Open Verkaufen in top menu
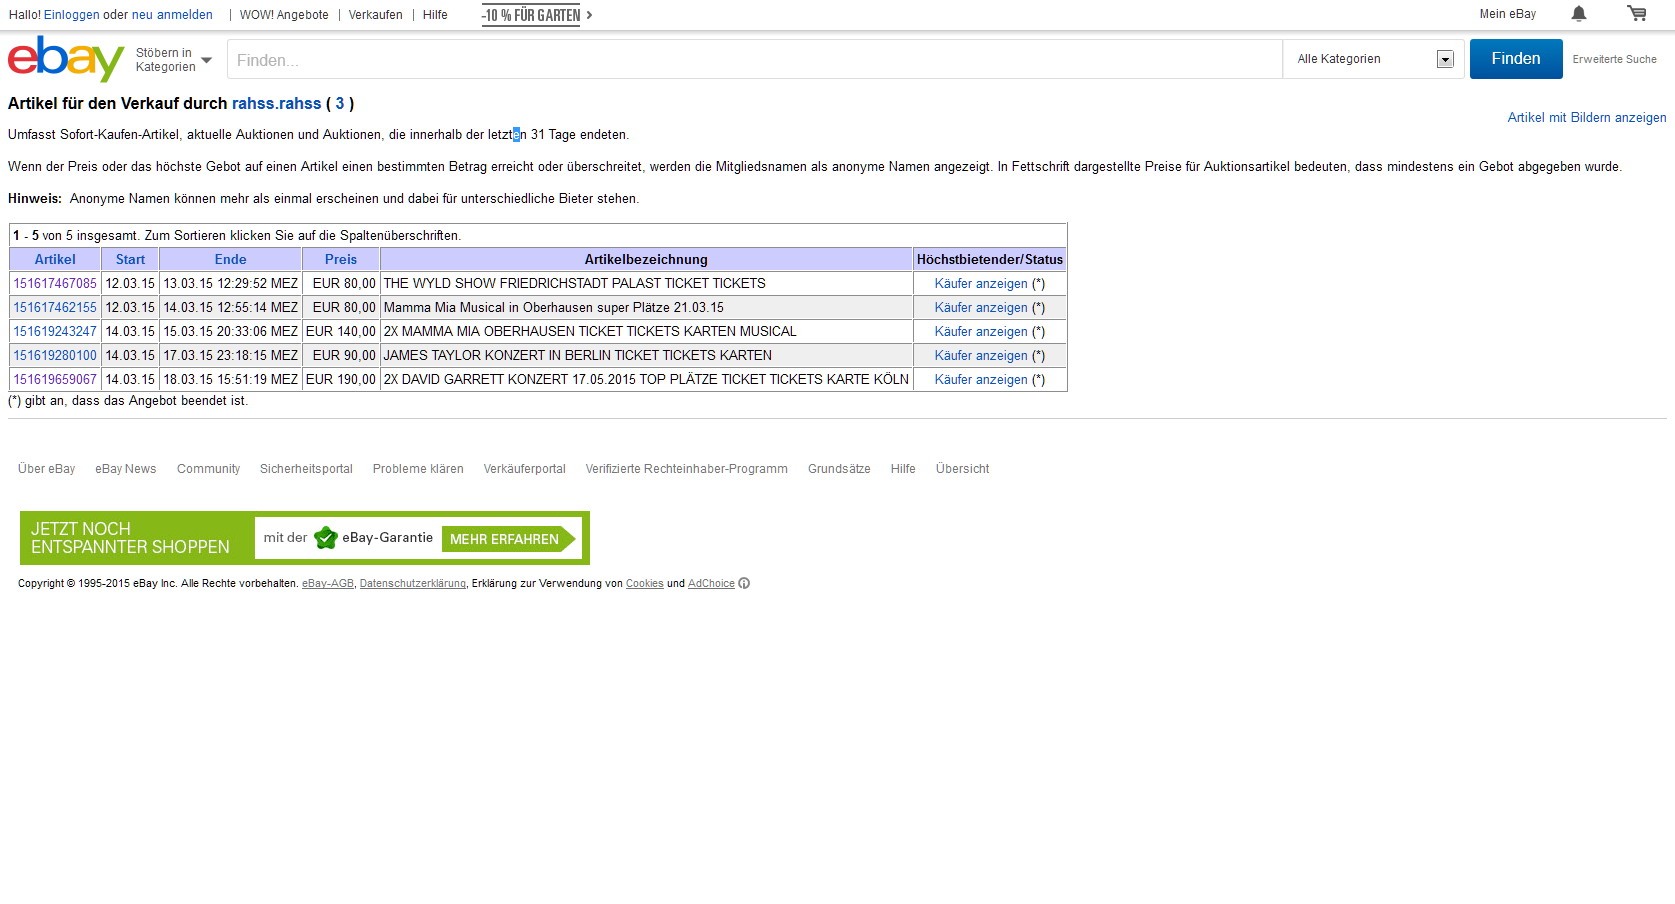1675x904 pixels. (x=376, y=15)
